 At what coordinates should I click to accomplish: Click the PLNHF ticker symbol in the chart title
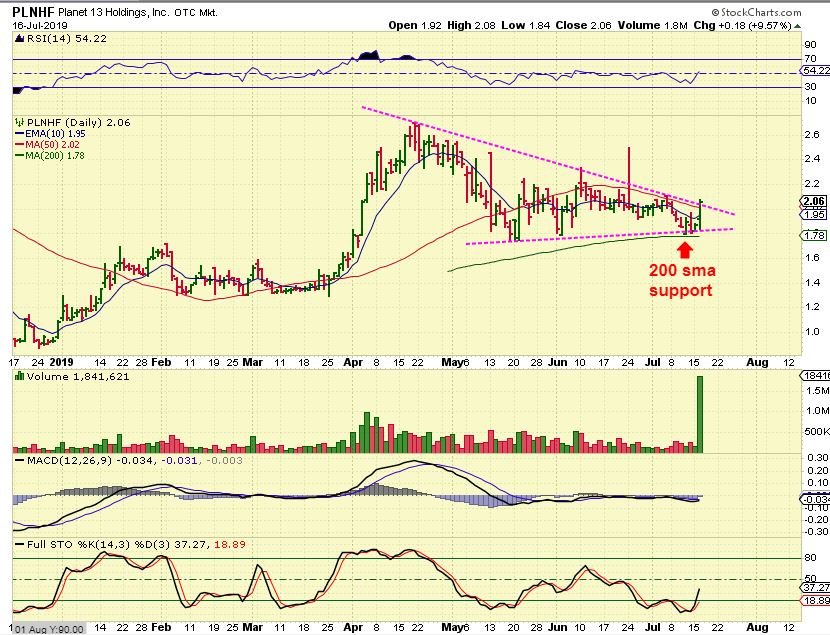click(x=33, y=12)
